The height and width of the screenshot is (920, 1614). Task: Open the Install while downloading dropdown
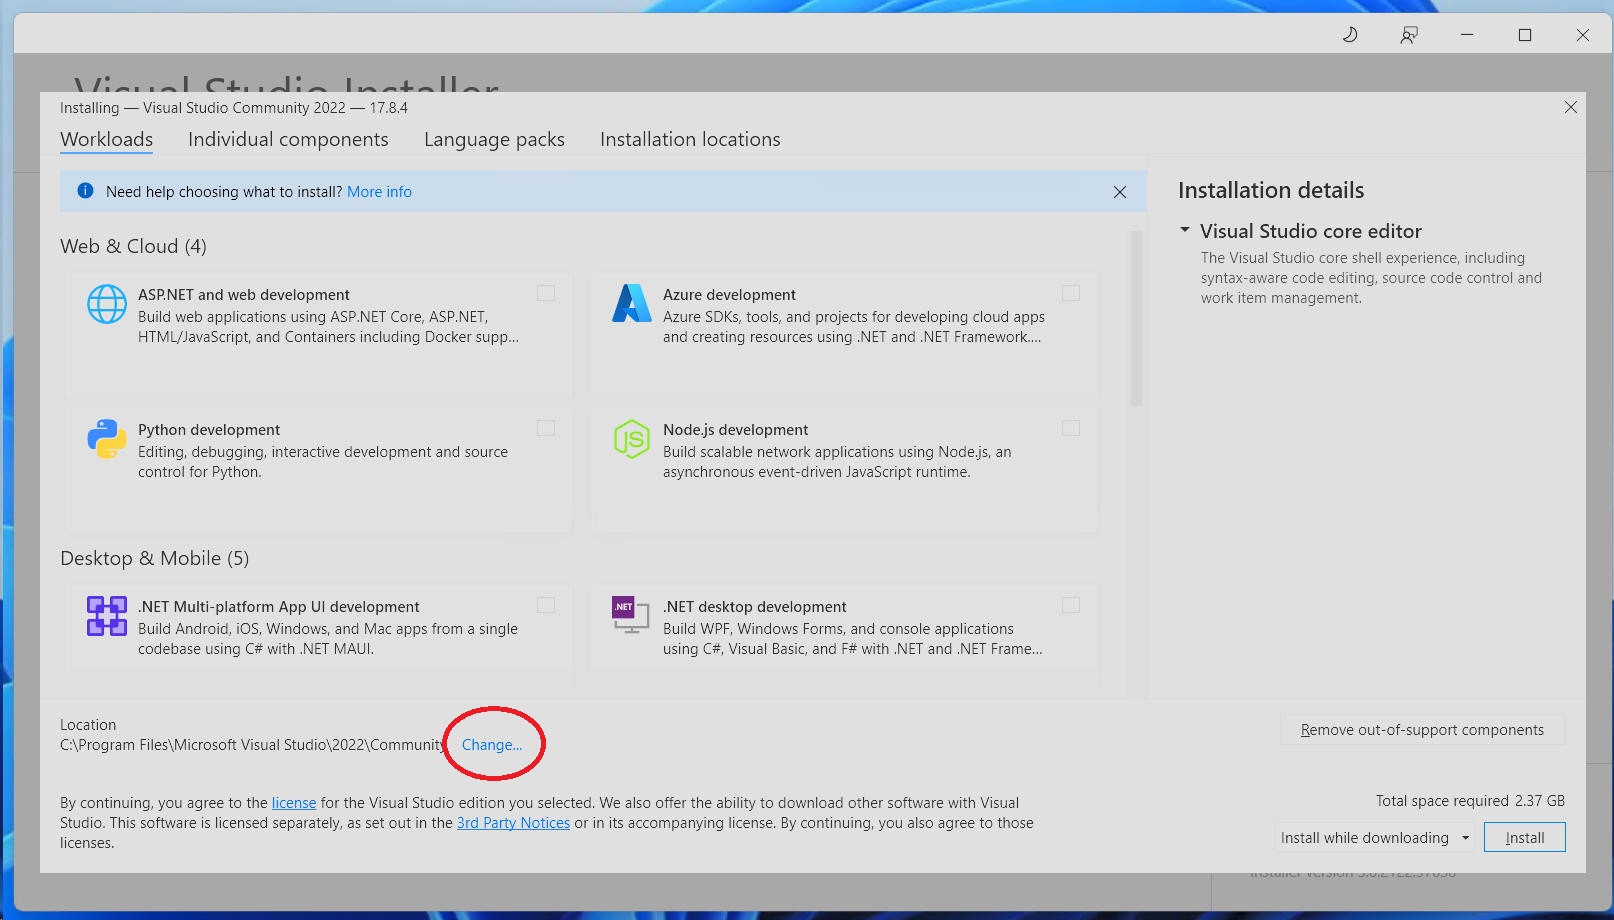click(1375, 837)
